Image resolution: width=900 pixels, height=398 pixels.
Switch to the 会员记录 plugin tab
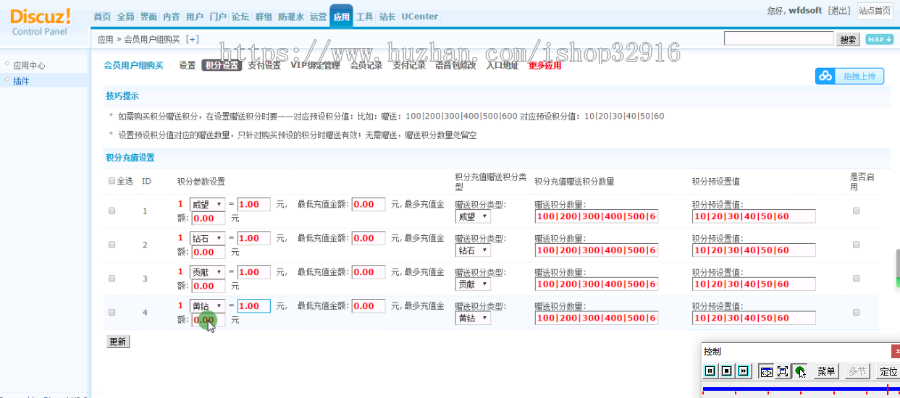click(x=366, y=65)
